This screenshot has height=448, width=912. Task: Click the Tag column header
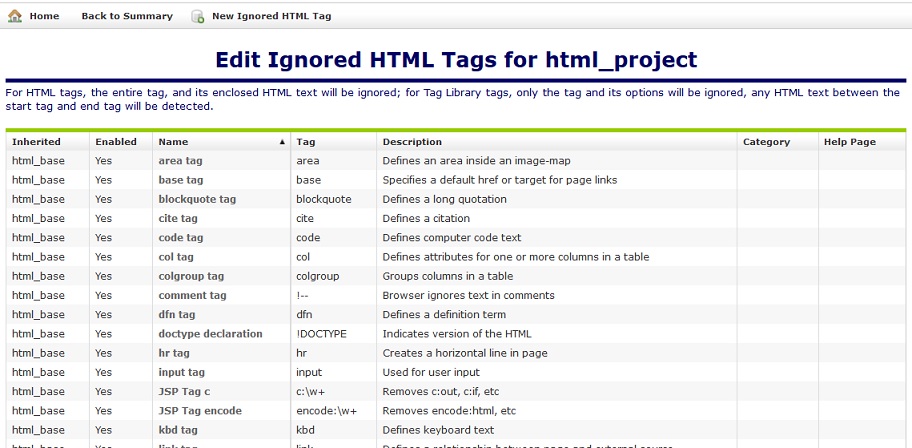click(x=306, y=142)
